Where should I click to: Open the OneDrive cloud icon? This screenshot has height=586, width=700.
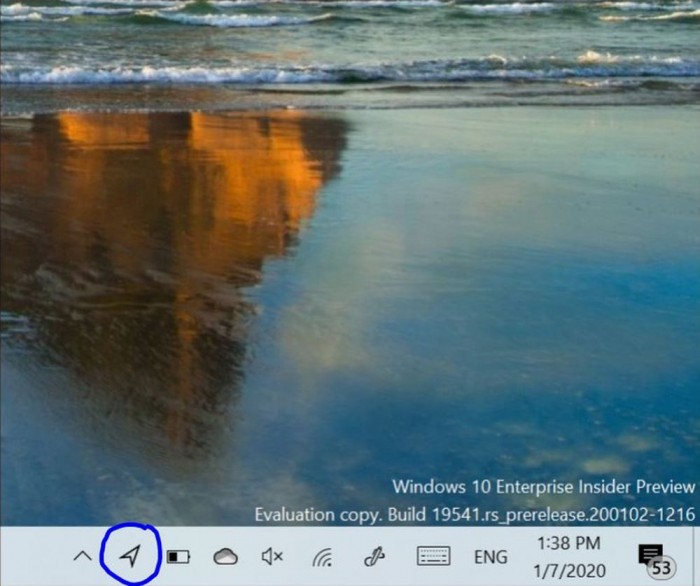pos(226,557)
